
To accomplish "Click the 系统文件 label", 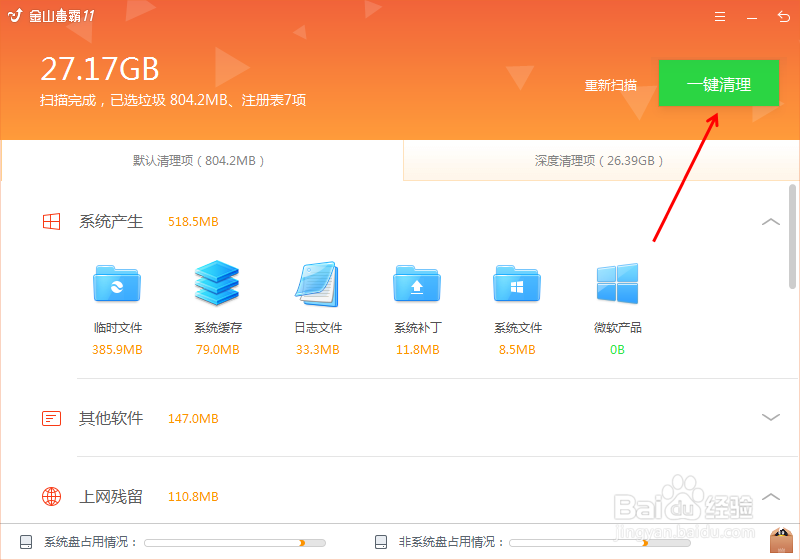I will coord(518,327).
